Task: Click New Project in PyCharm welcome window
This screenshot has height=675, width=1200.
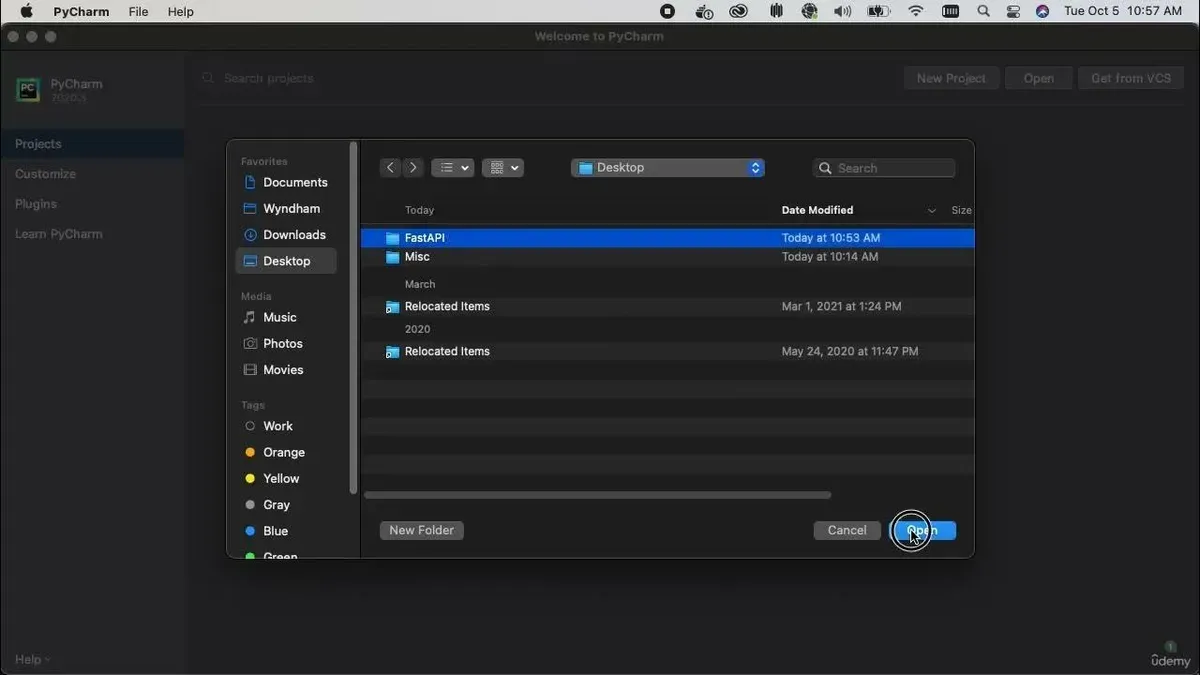Action: pyautogui.click(x=951, y=78)
